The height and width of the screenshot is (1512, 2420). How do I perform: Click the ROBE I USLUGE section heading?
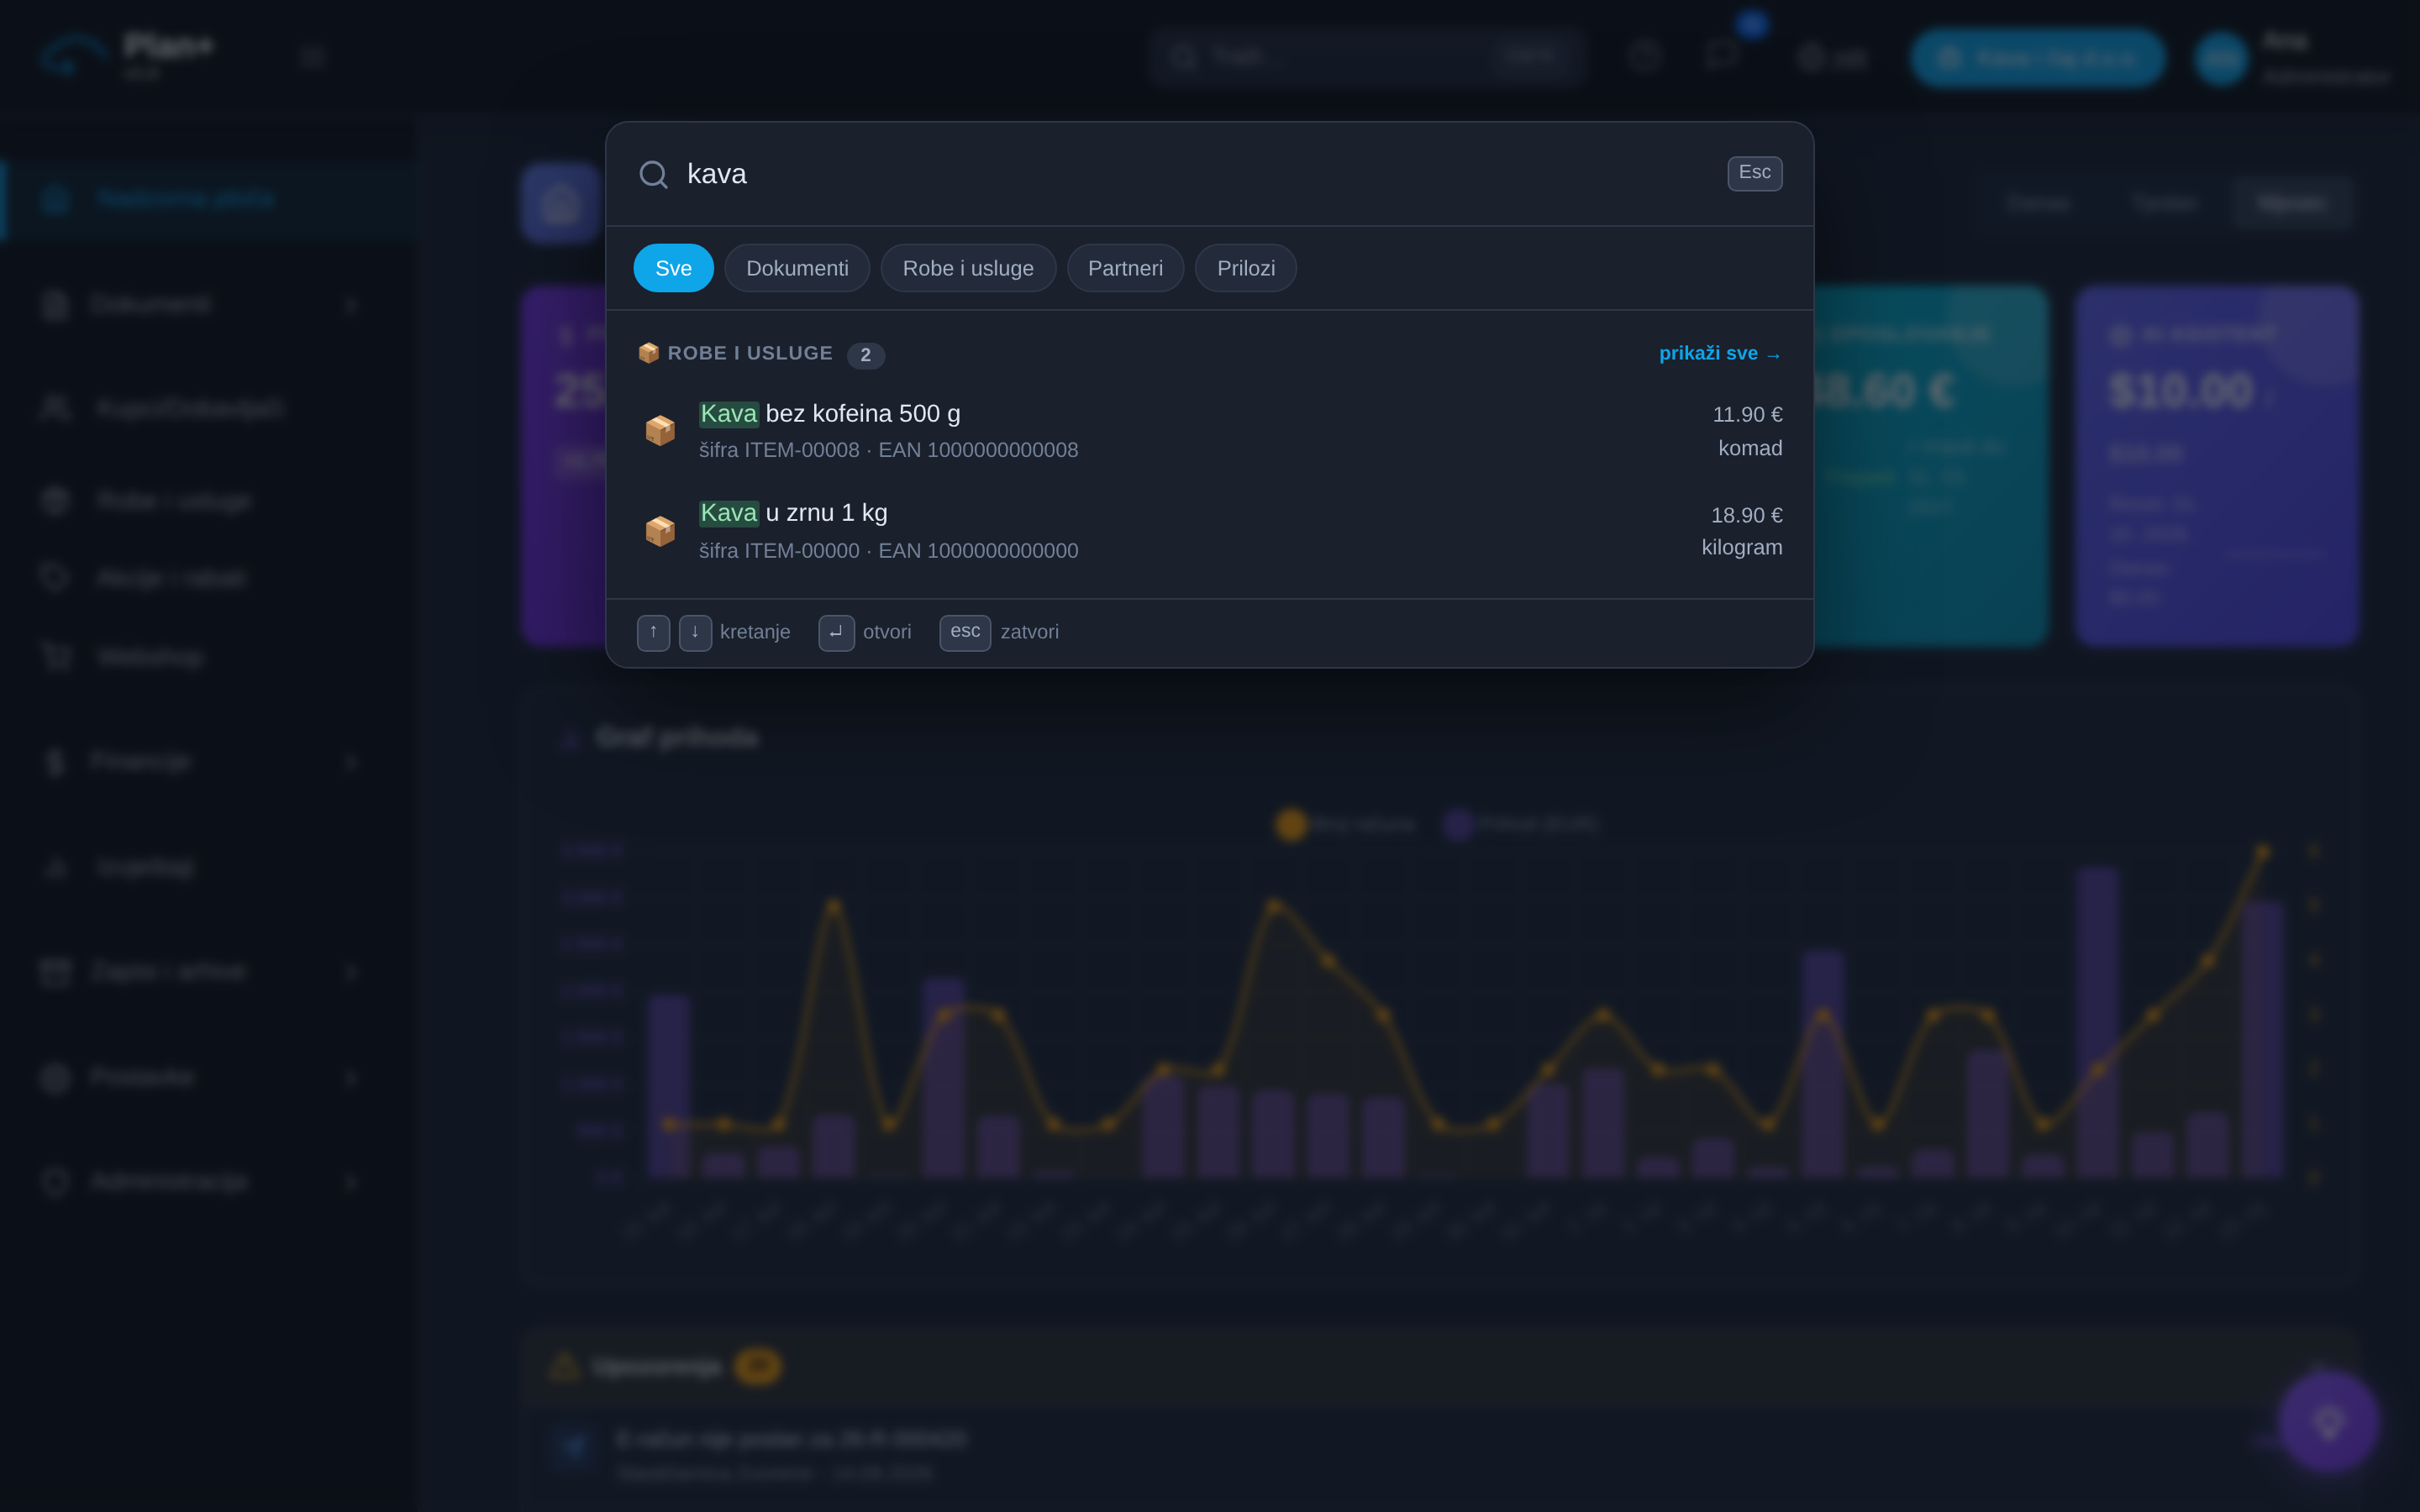coord(750,353)
